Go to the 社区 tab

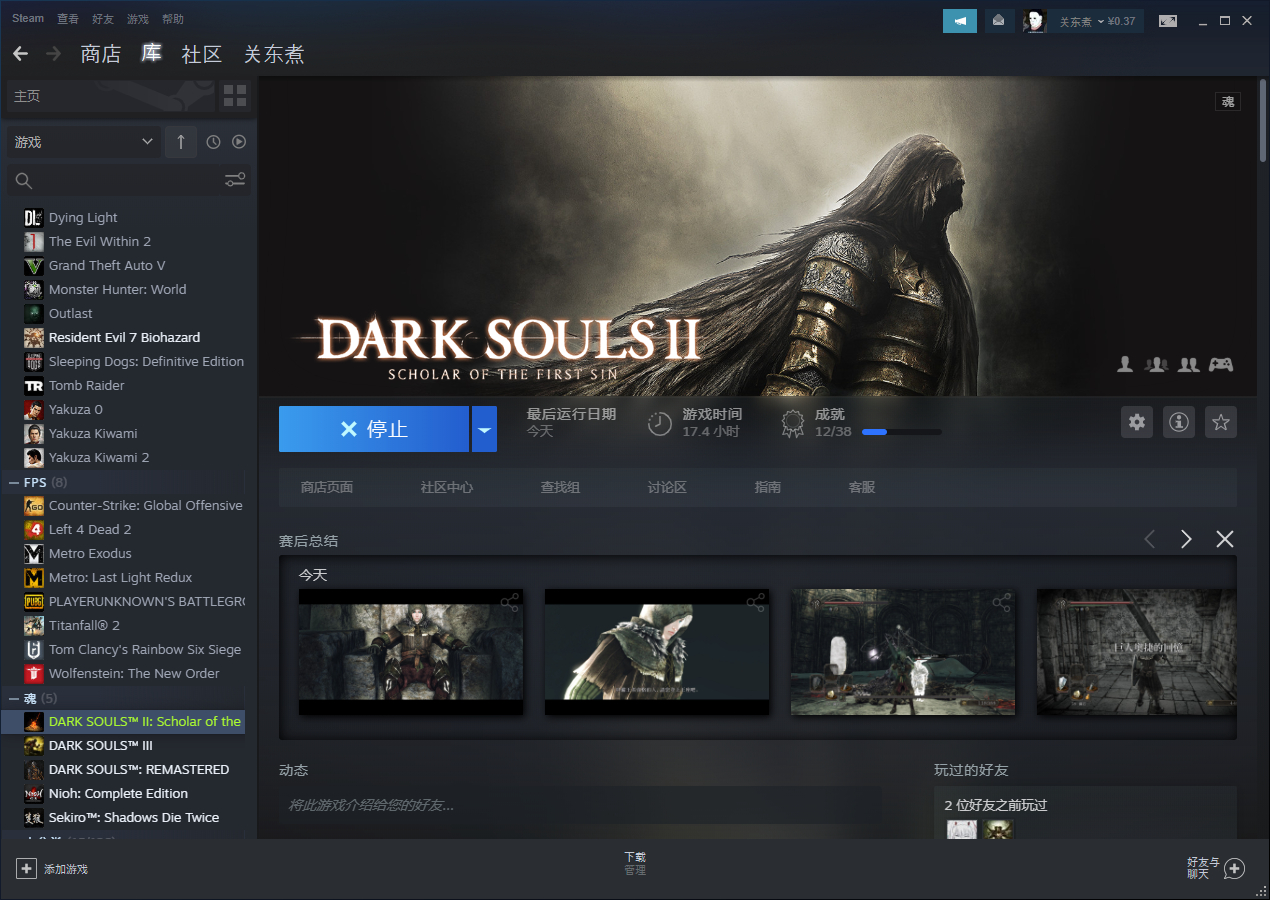click(202, 54)
